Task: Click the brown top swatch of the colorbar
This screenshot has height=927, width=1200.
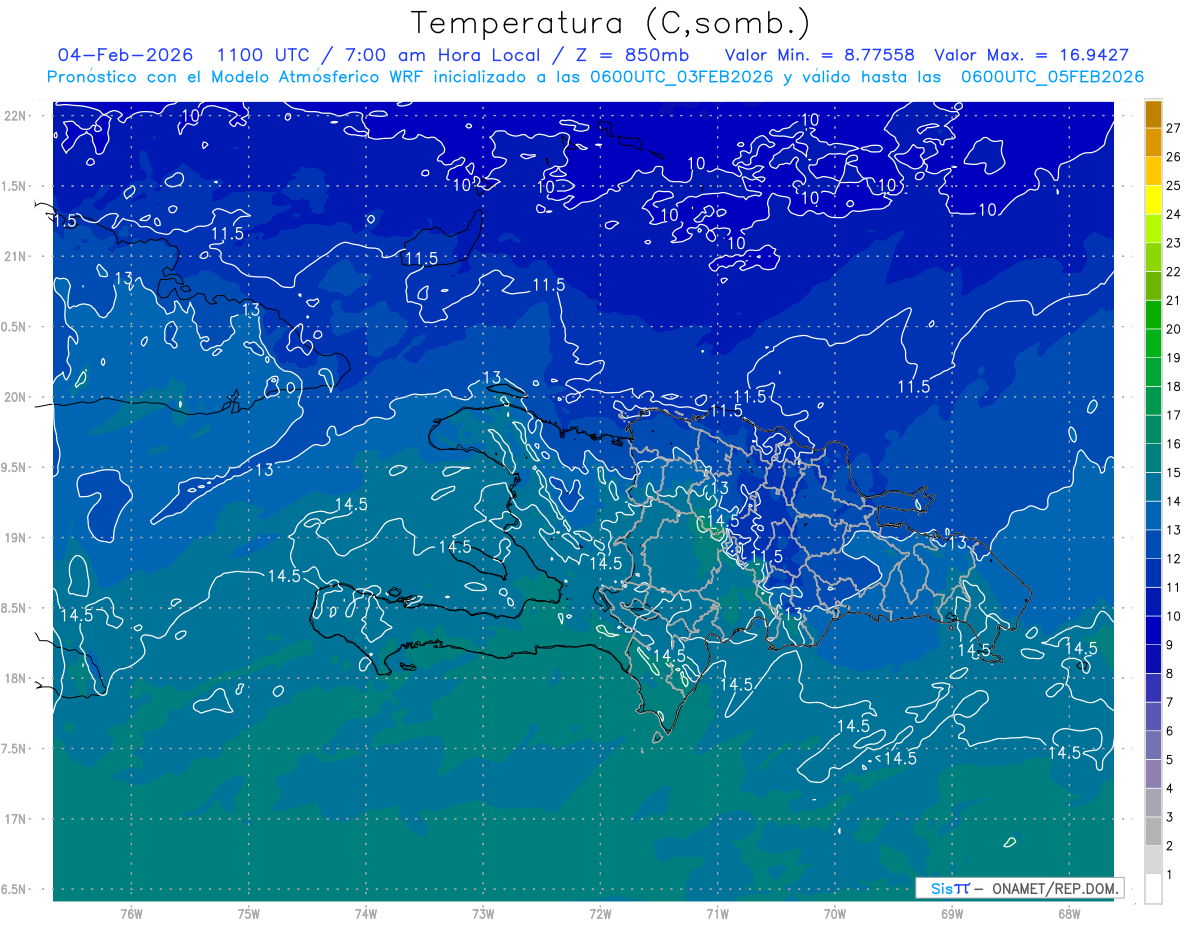Action: (x=1153, y=114)
